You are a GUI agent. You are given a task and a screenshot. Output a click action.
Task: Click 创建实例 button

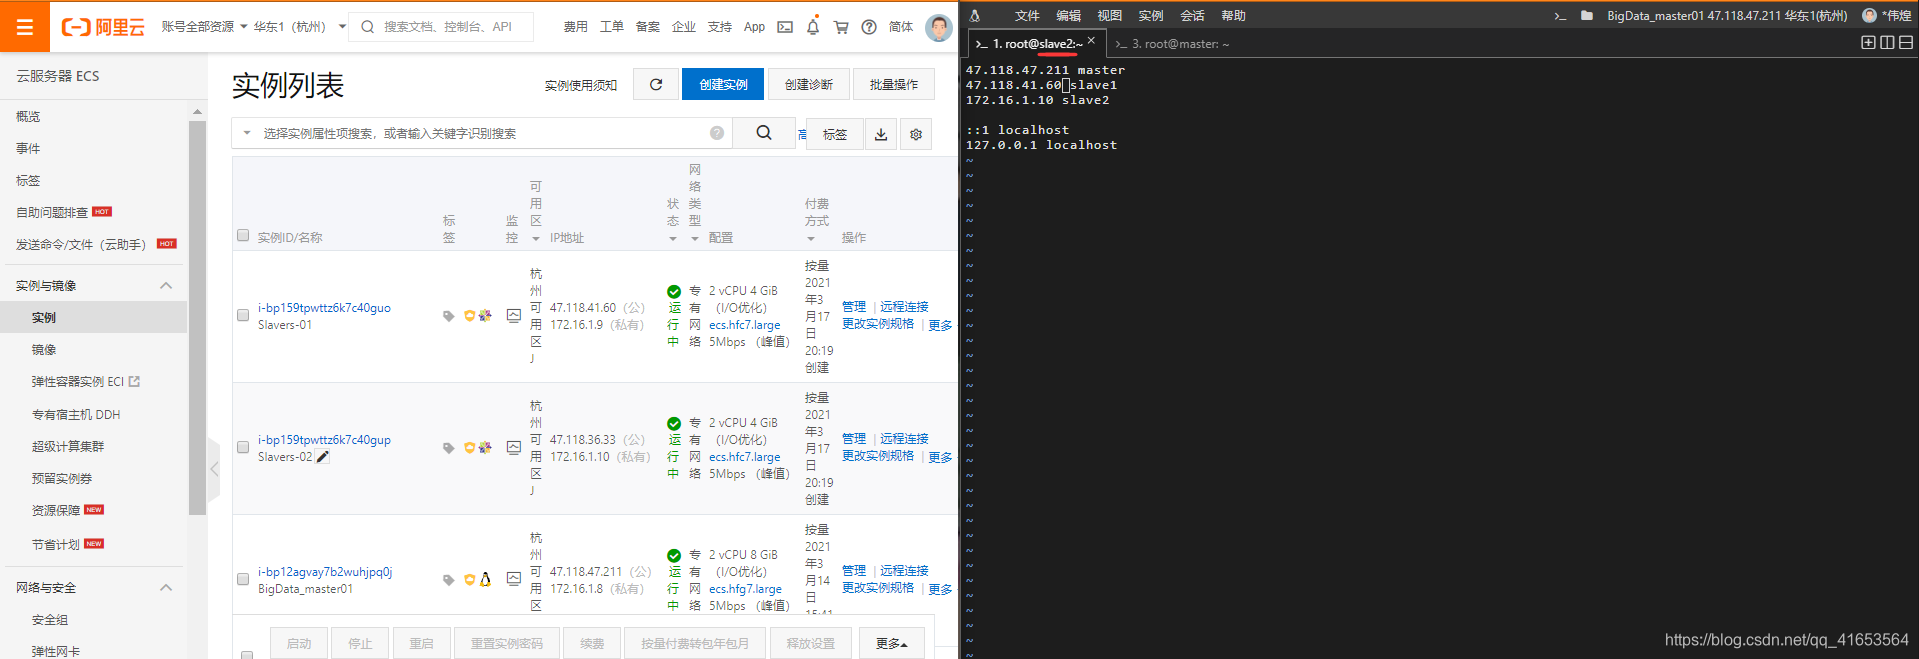click(x=723, y=85)
